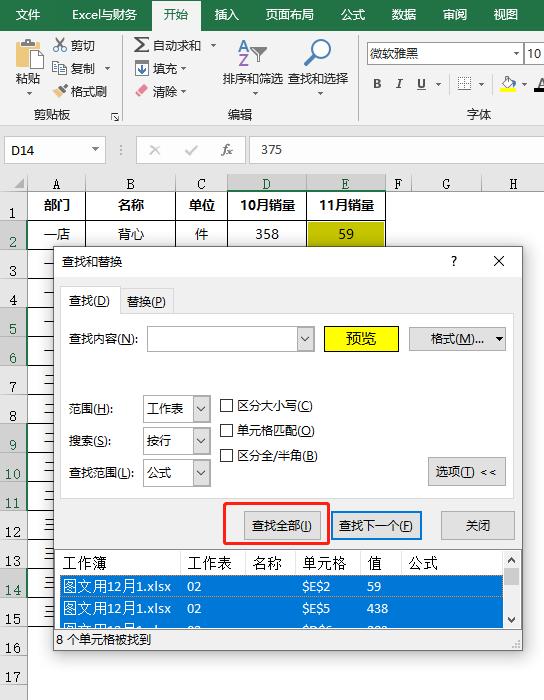Switch to the Data (数据) tab
Screen dimensions: 544x700
pyautogui.click(x=403, y=15)
